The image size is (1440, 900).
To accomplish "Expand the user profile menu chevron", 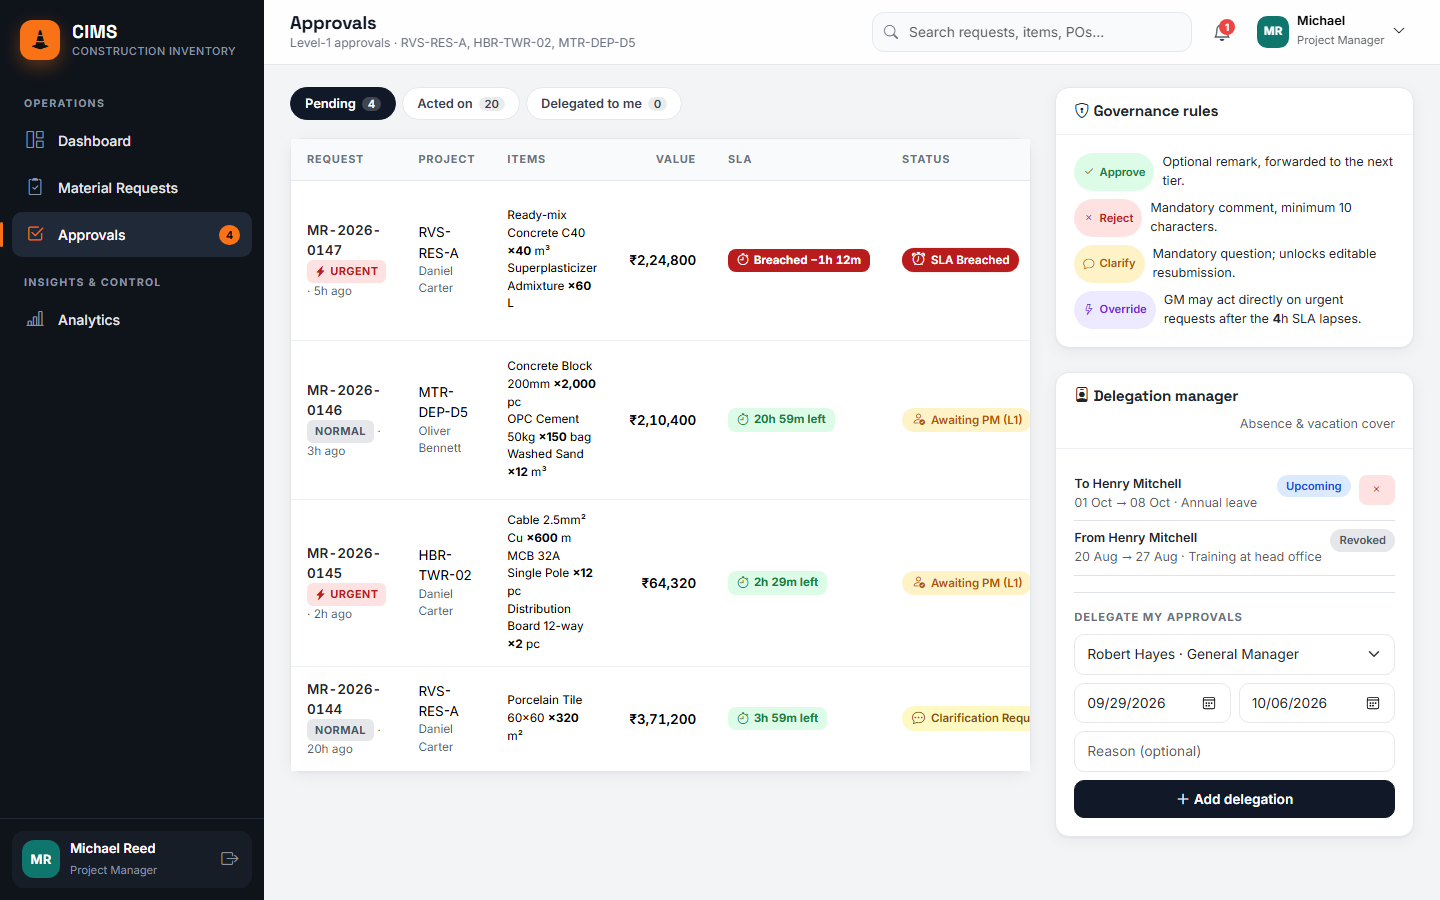I will tap(1399, 31).
